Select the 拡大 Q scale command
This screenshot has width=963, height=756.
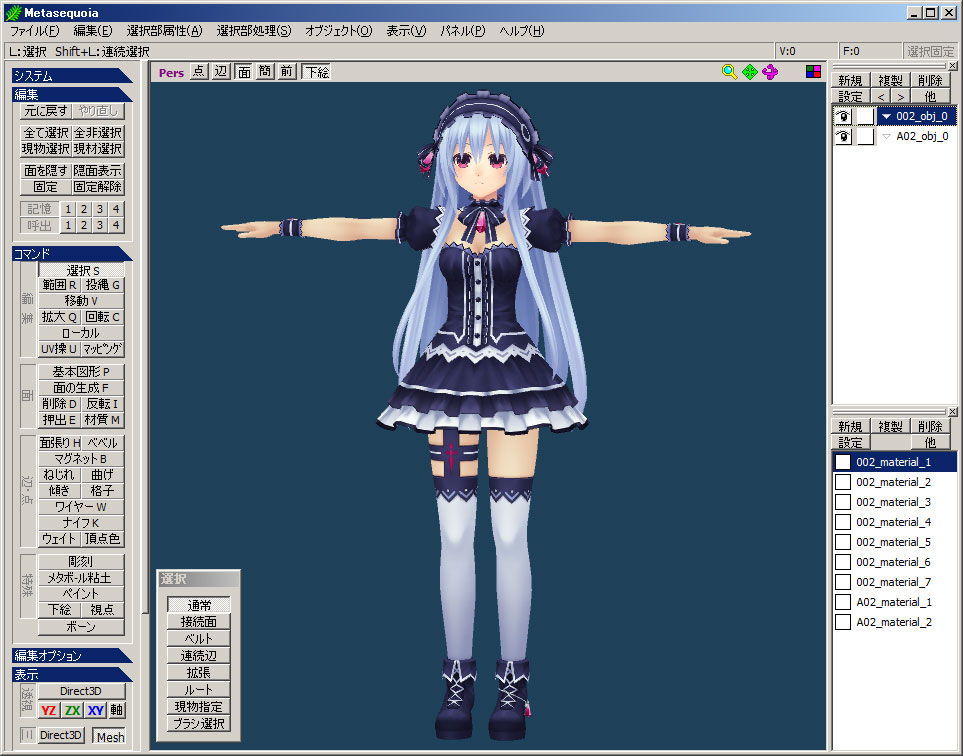[60, 317]
